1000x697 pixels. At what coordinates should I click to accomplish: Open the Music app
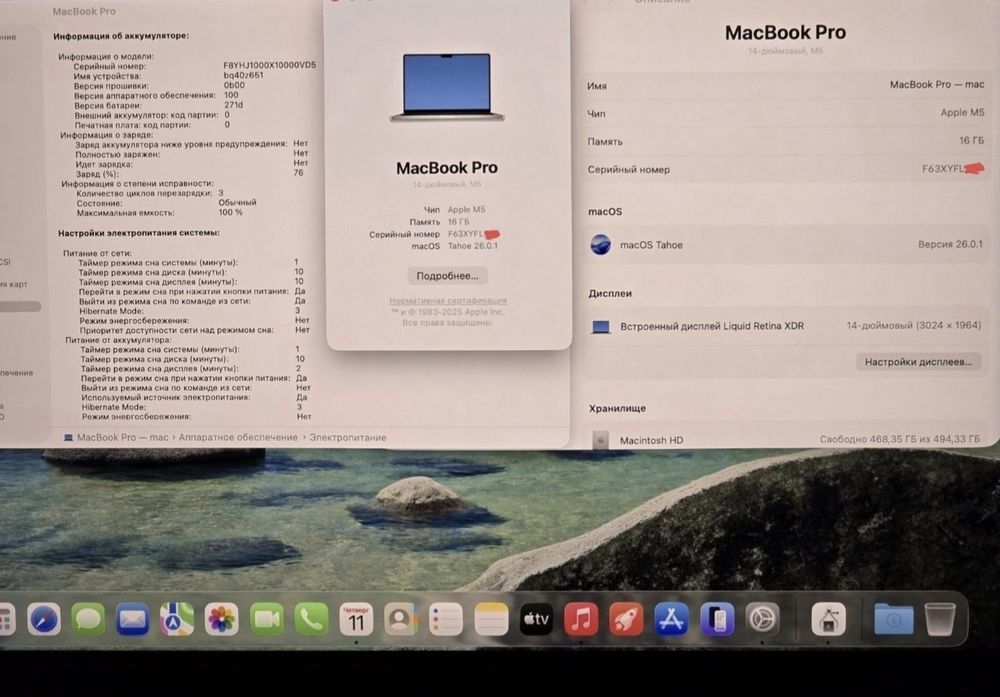coord(581,619)
